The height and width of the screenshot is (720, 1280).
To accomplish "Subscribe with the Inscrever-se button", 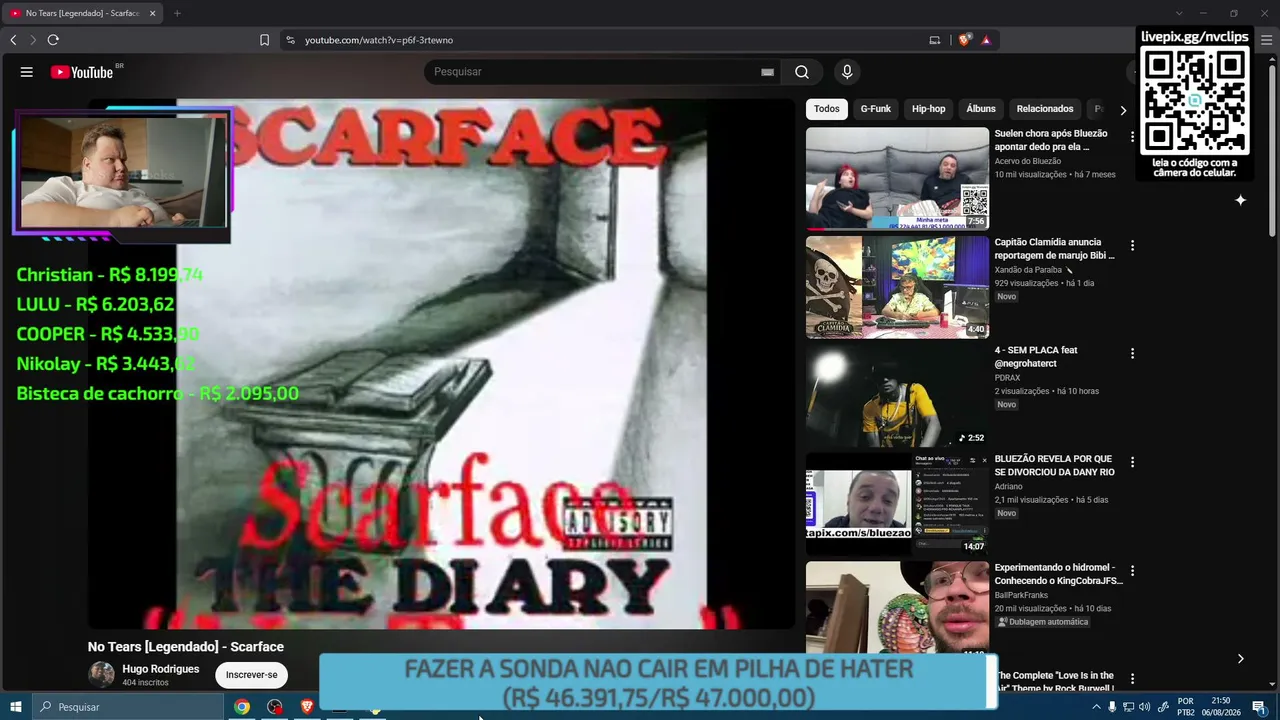I will [252, 675].
